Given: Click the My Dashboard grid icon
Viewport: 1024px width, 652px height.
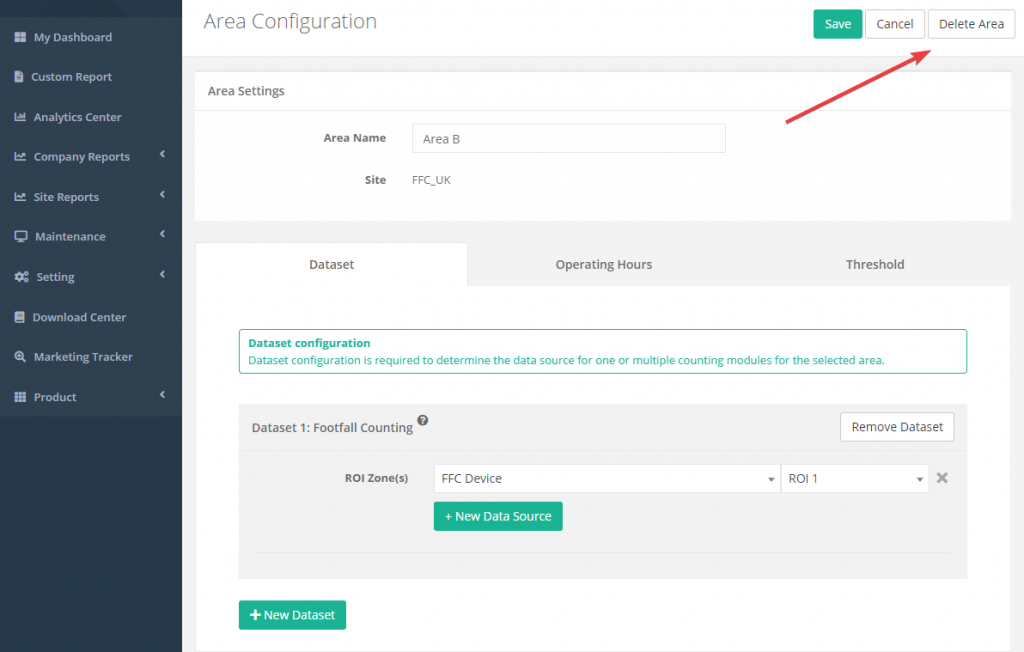Looking at the screenshot, I should (20, 37).
